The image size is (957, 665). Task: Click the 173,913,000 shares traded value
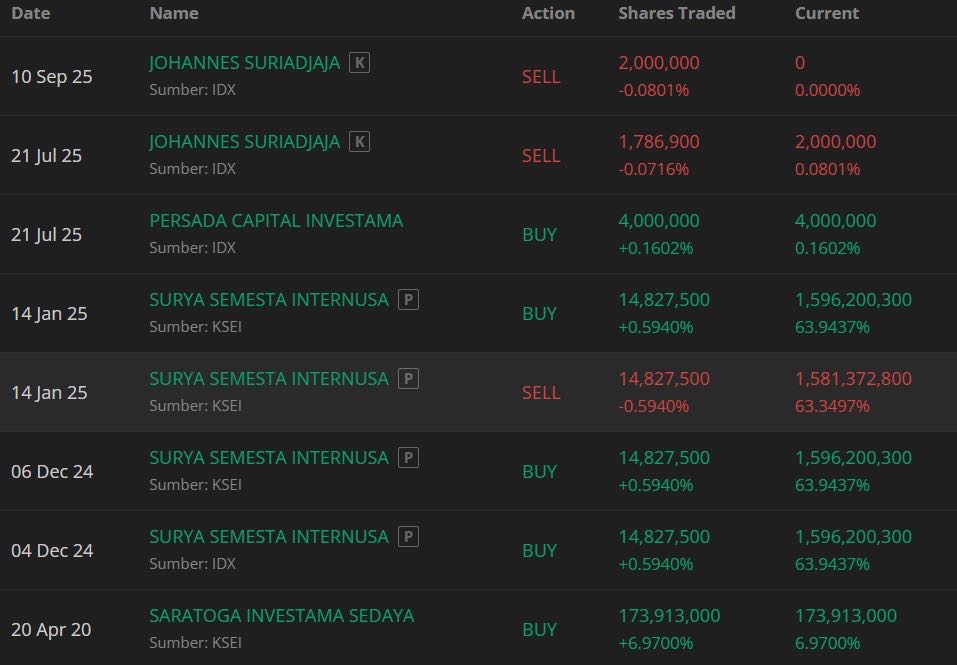click(669, 616)
